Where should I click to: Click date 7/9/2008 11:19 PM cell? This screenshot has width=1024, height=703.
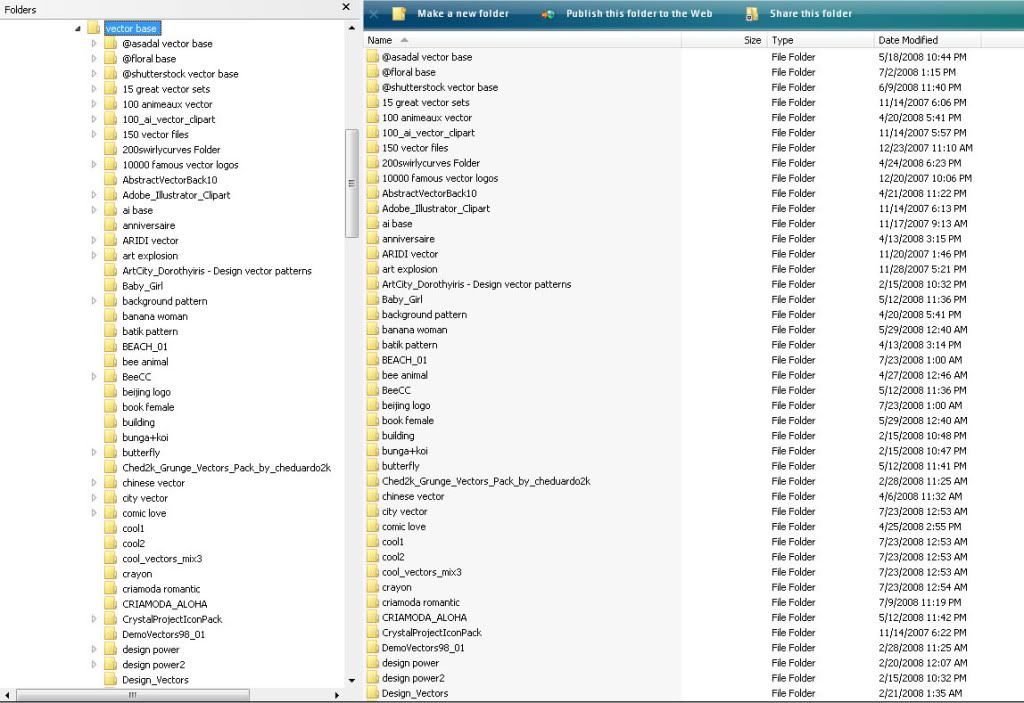920,602
